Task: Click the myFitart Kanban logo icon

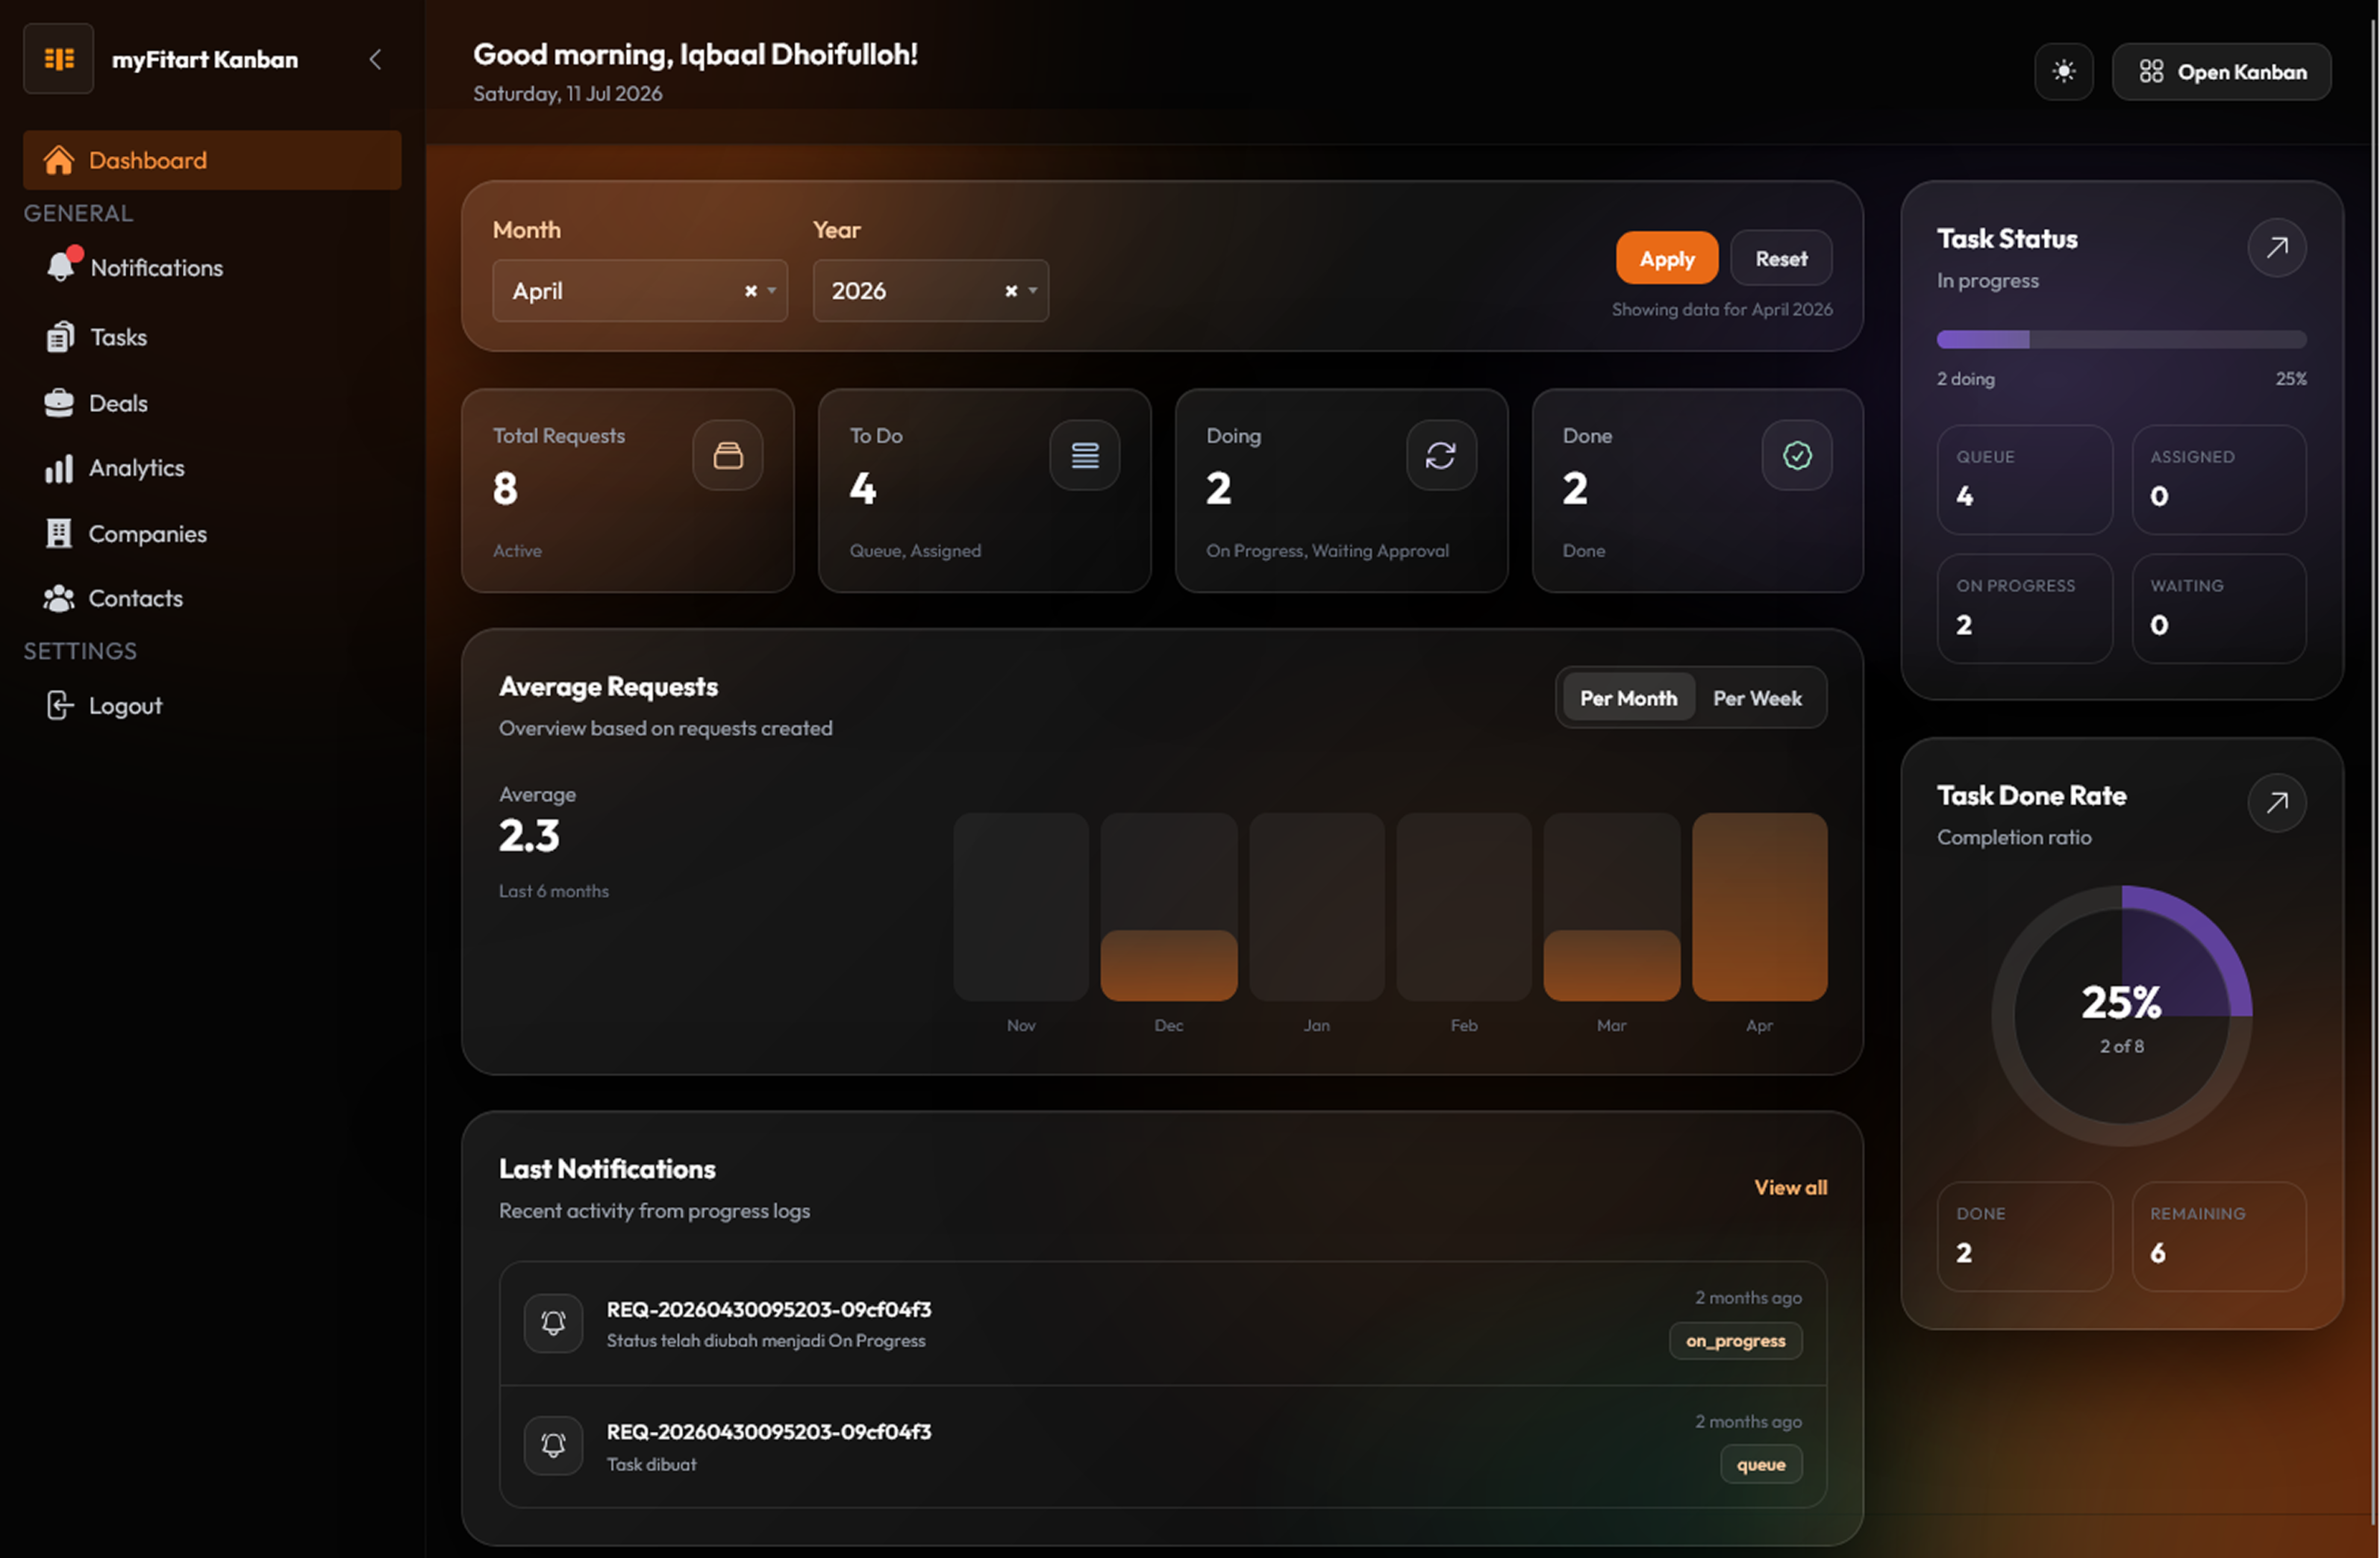Action: pos(58,59)
